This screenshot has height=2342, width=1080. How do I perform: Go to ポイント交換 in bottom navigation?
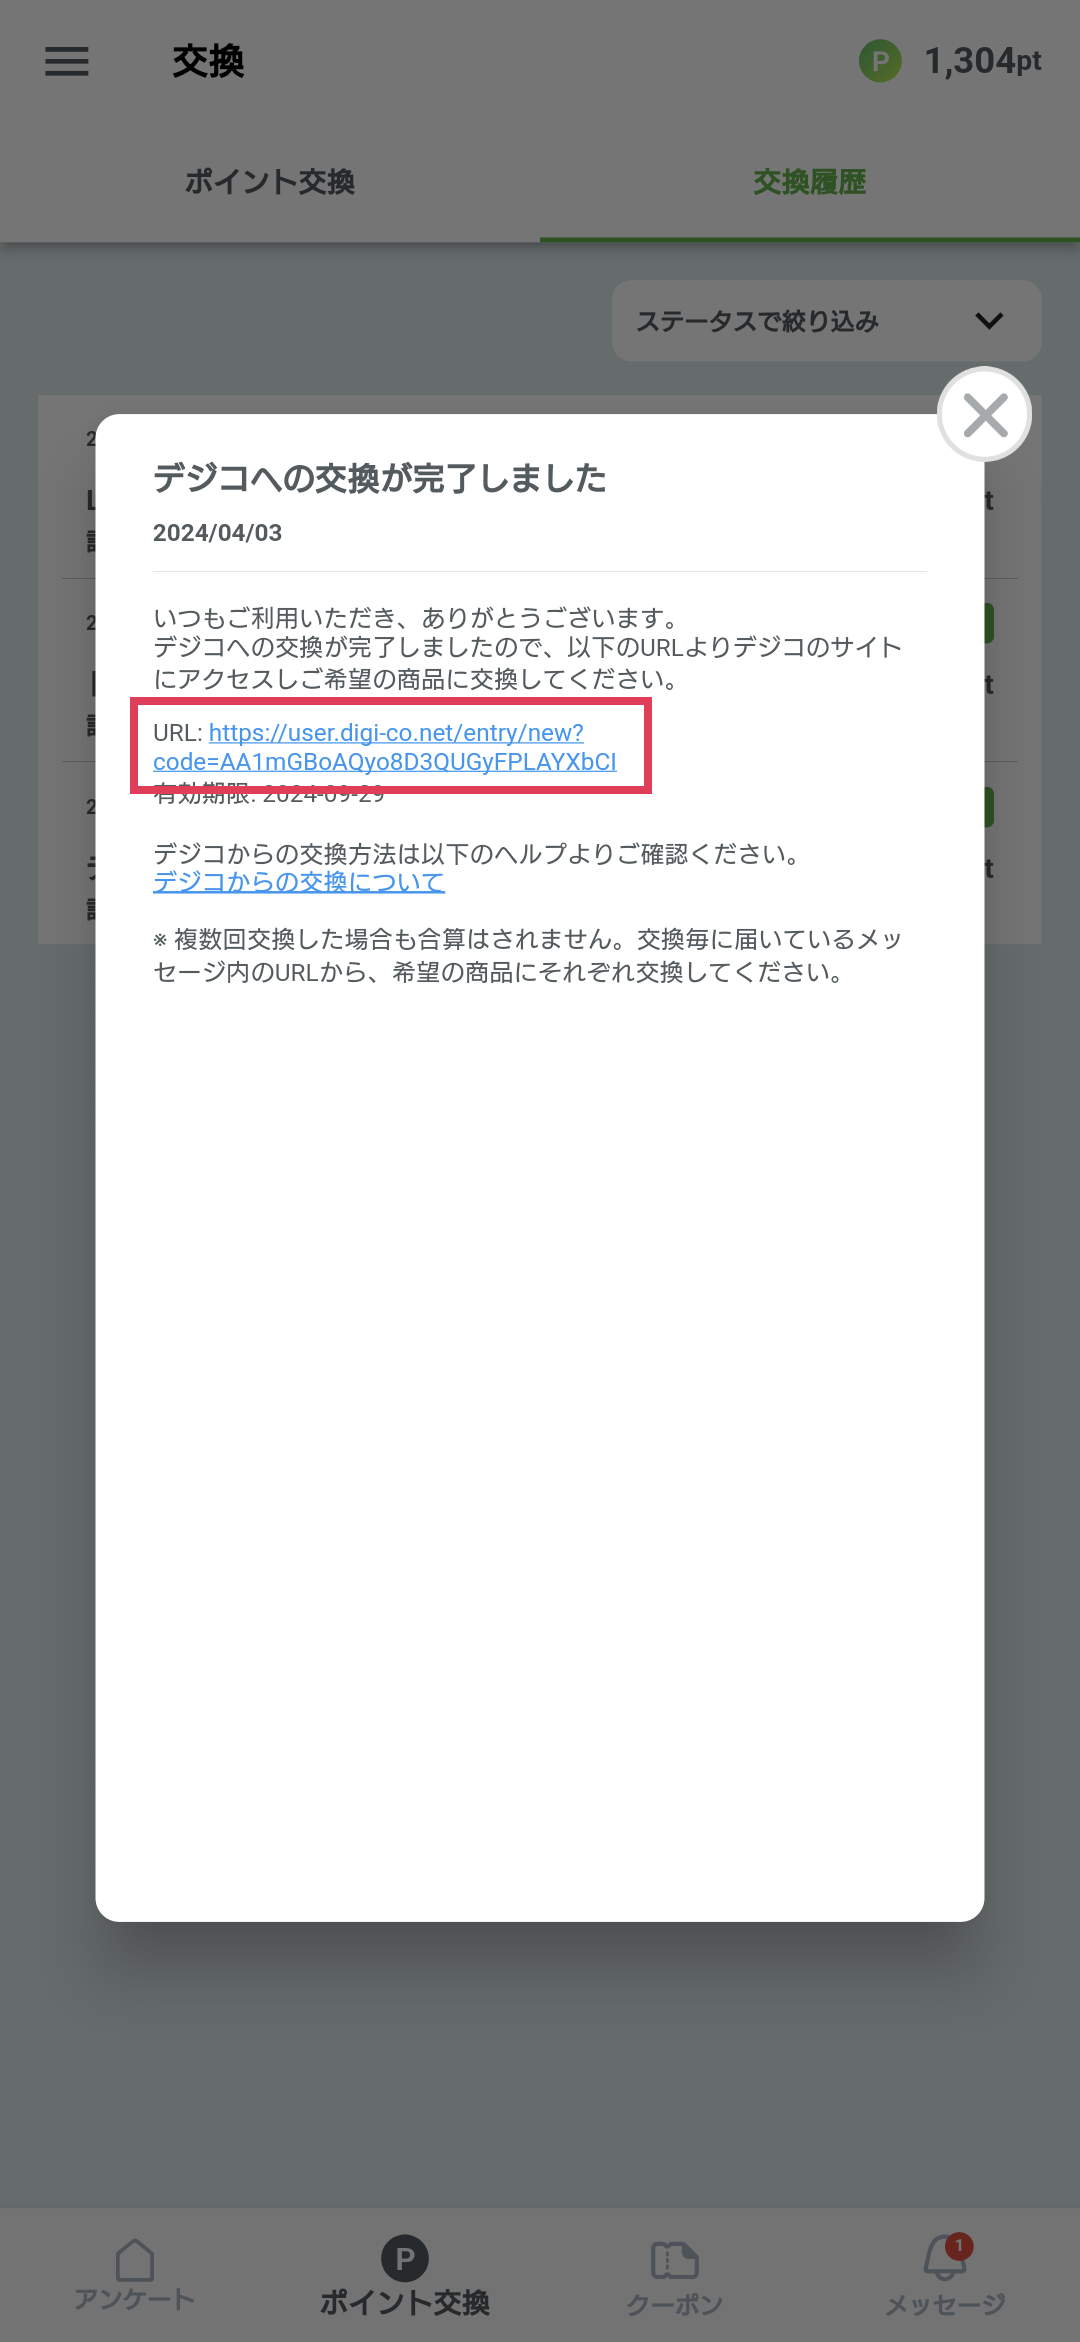click(405, 2274)
